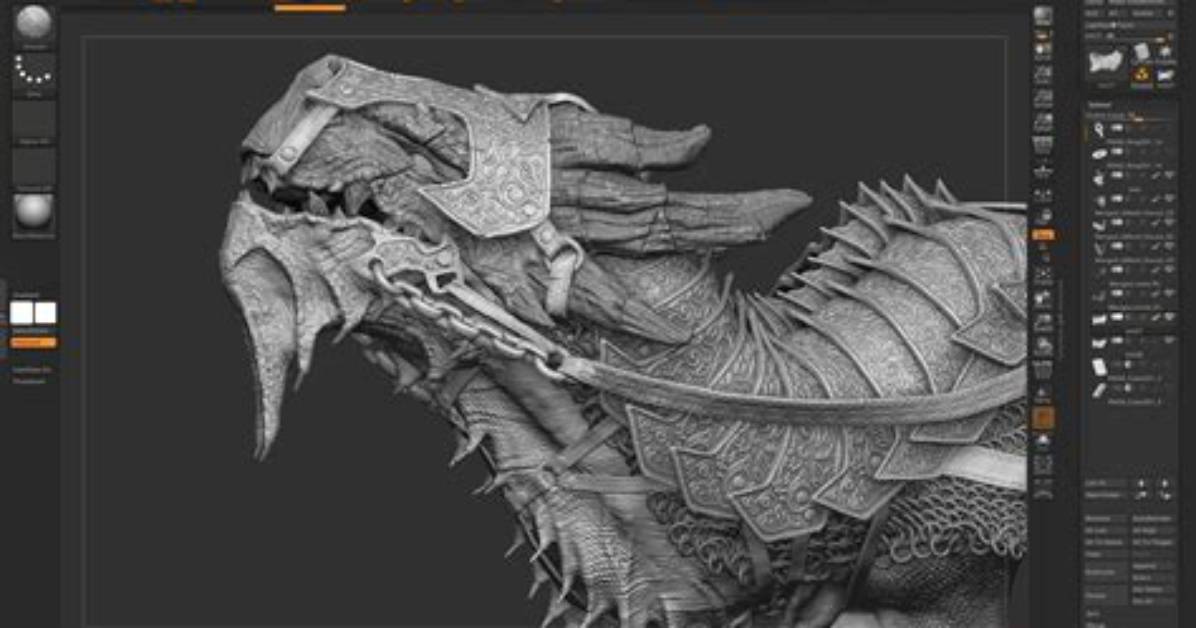Open the Texture Off selector

34,168
